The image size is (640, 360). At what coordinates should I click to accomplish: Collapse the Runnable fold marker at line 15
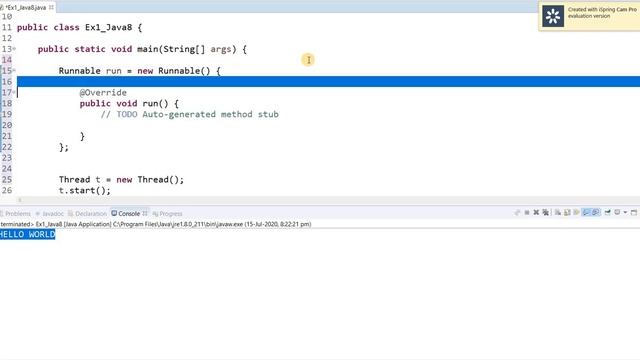click(x=14, y=70)
